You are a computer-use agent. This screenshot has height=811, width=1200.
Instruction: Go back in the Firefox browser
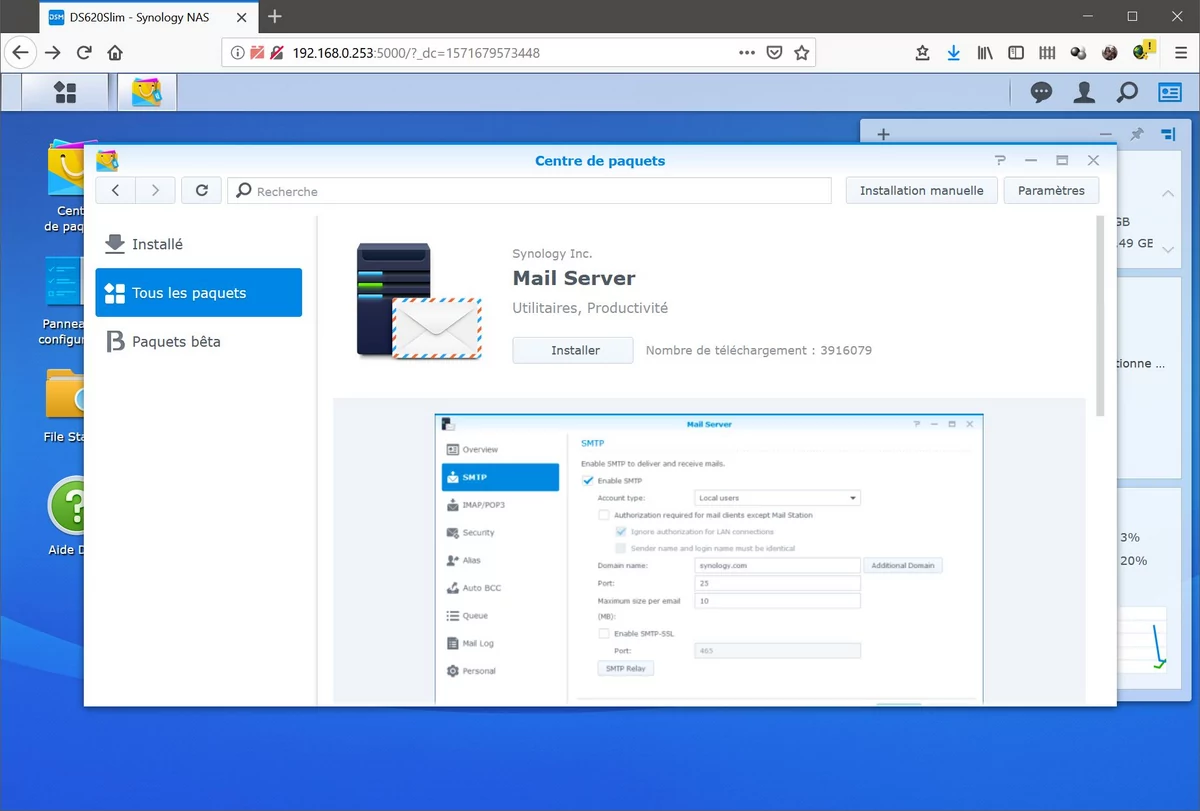point(20,53)
